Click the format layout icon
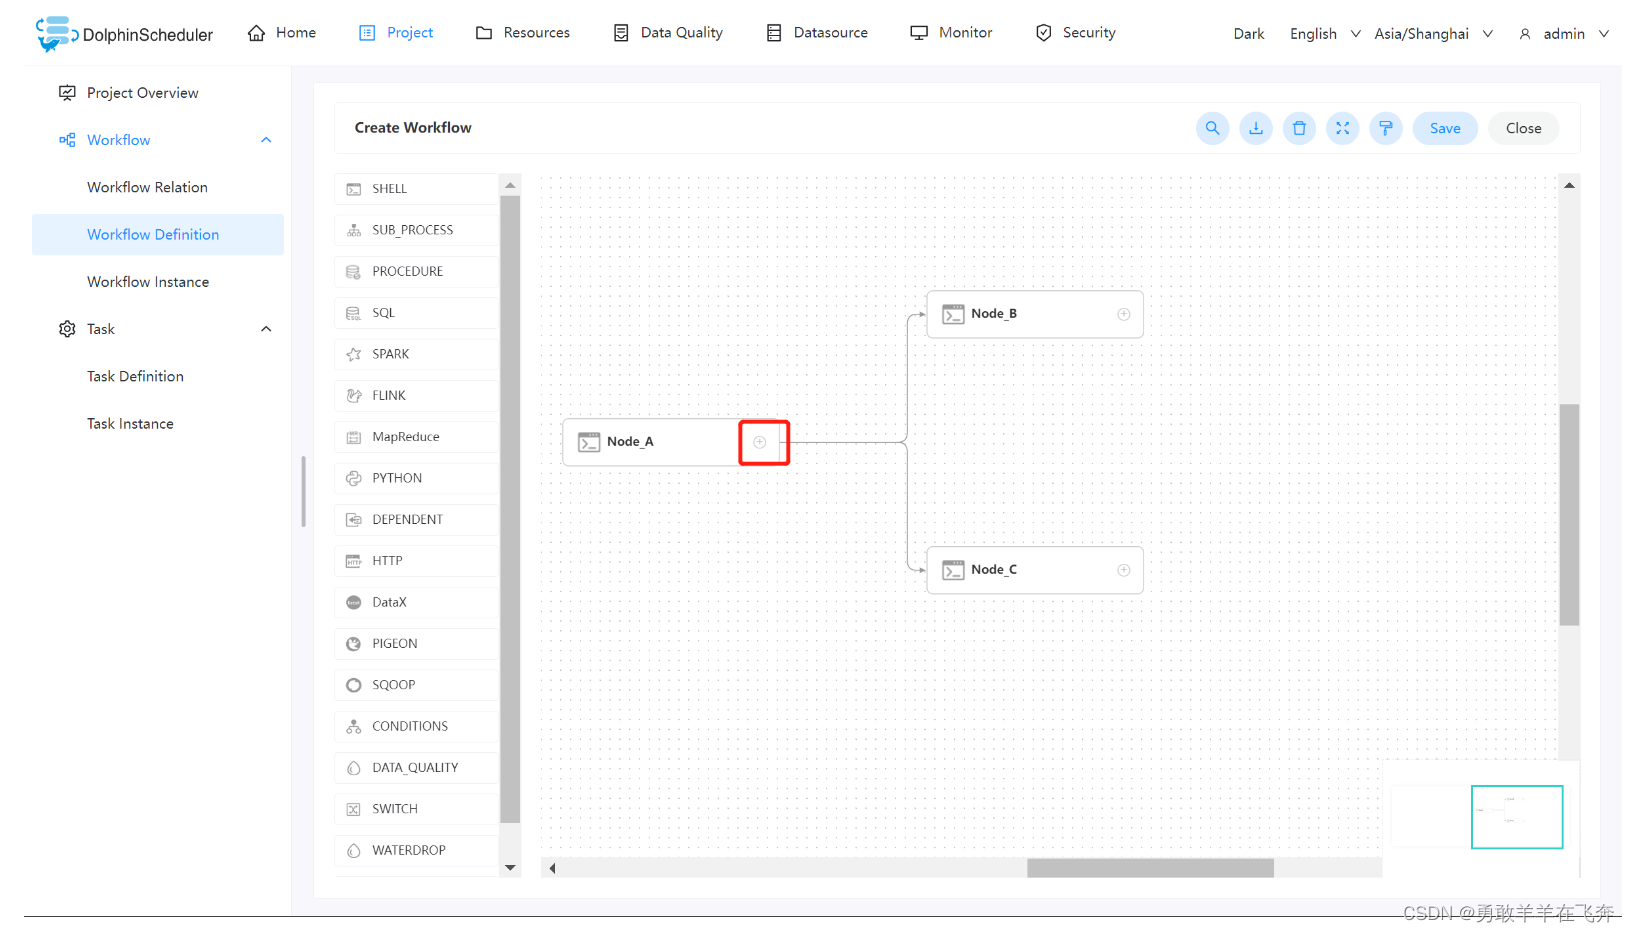Screen dimensions: 1630x932 [x=1386, y=128]
